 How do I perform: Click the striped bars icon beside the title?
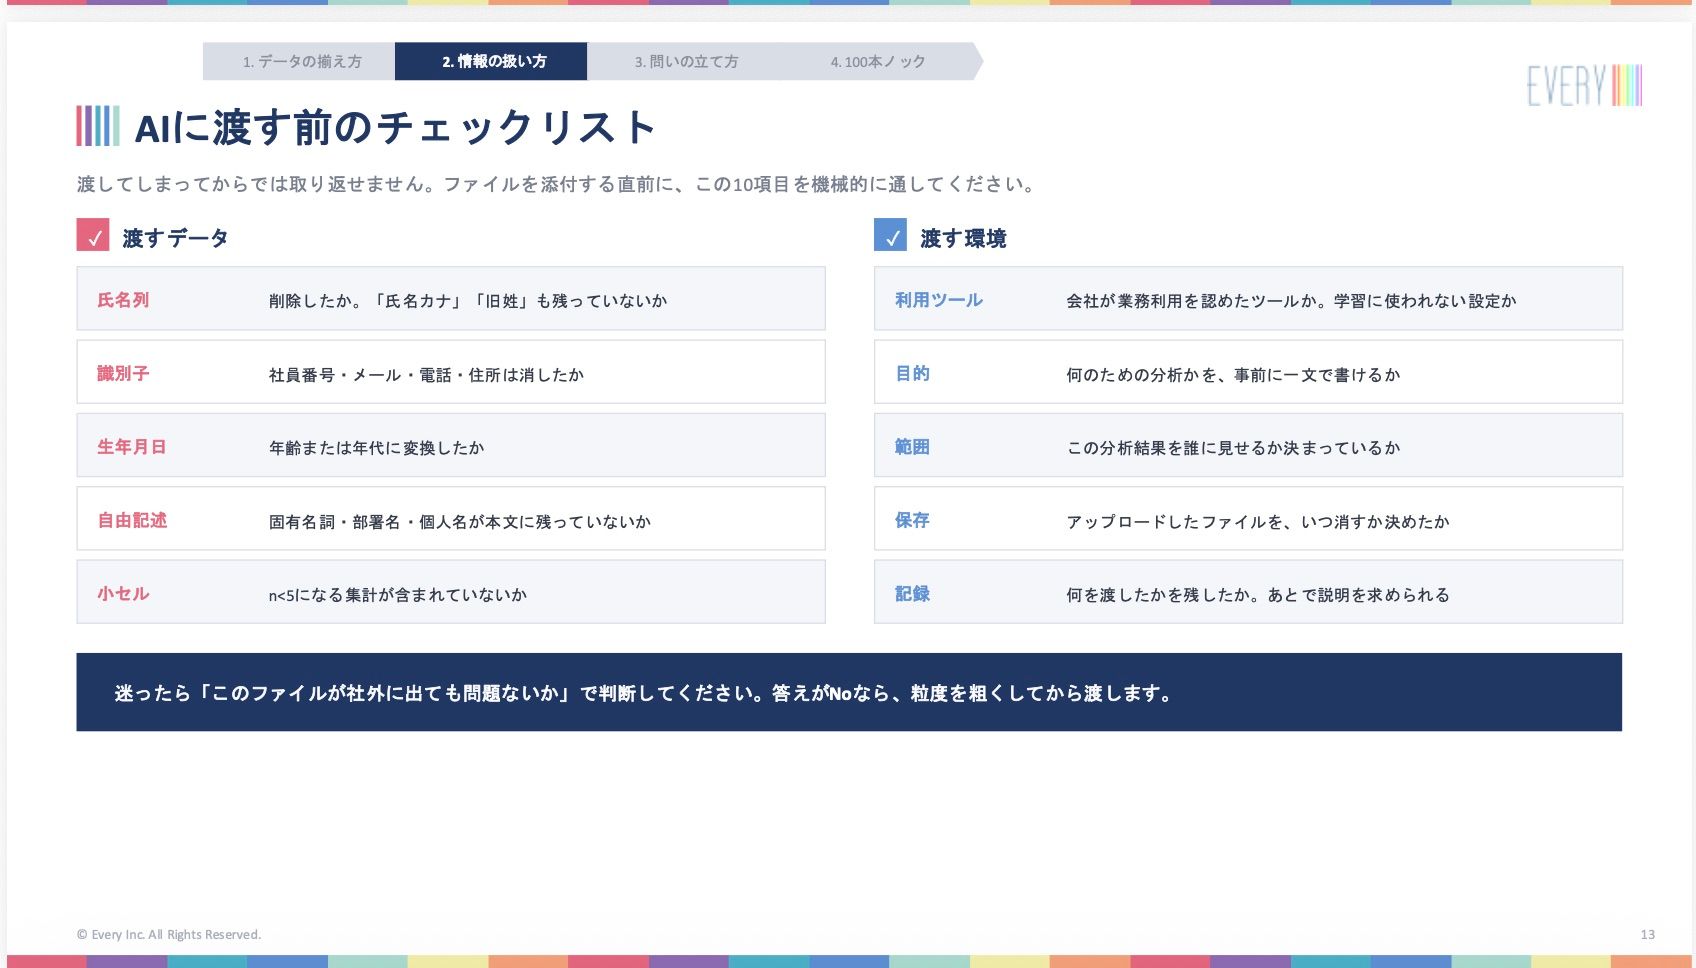click(x=98, y=126)
